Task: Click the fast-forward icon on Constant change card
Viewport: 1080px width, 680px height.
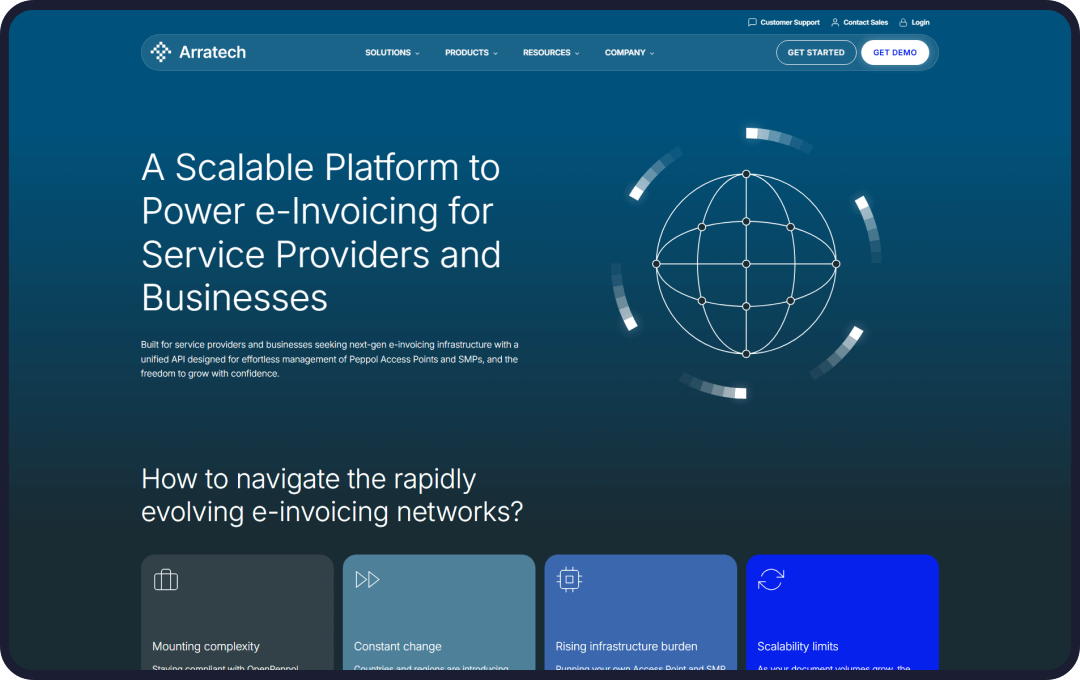Action: [367, 579]
